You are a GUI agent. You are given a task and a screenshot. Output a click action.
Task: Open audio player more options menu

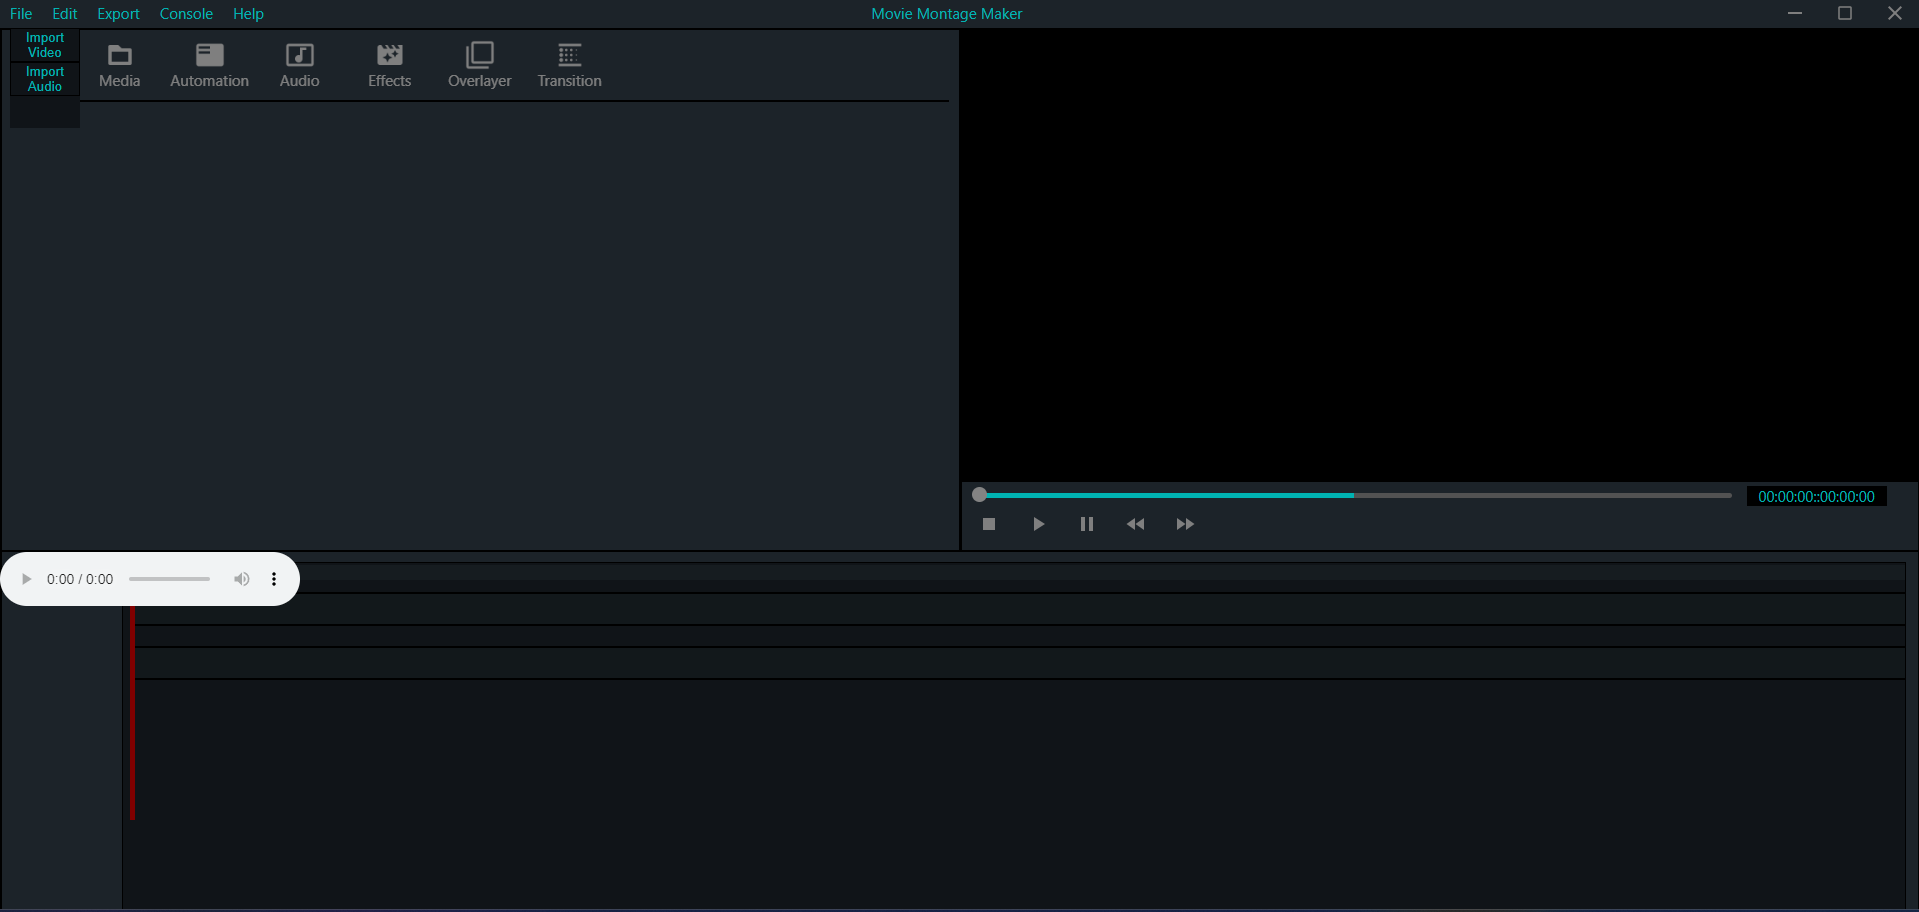[274, 579]
